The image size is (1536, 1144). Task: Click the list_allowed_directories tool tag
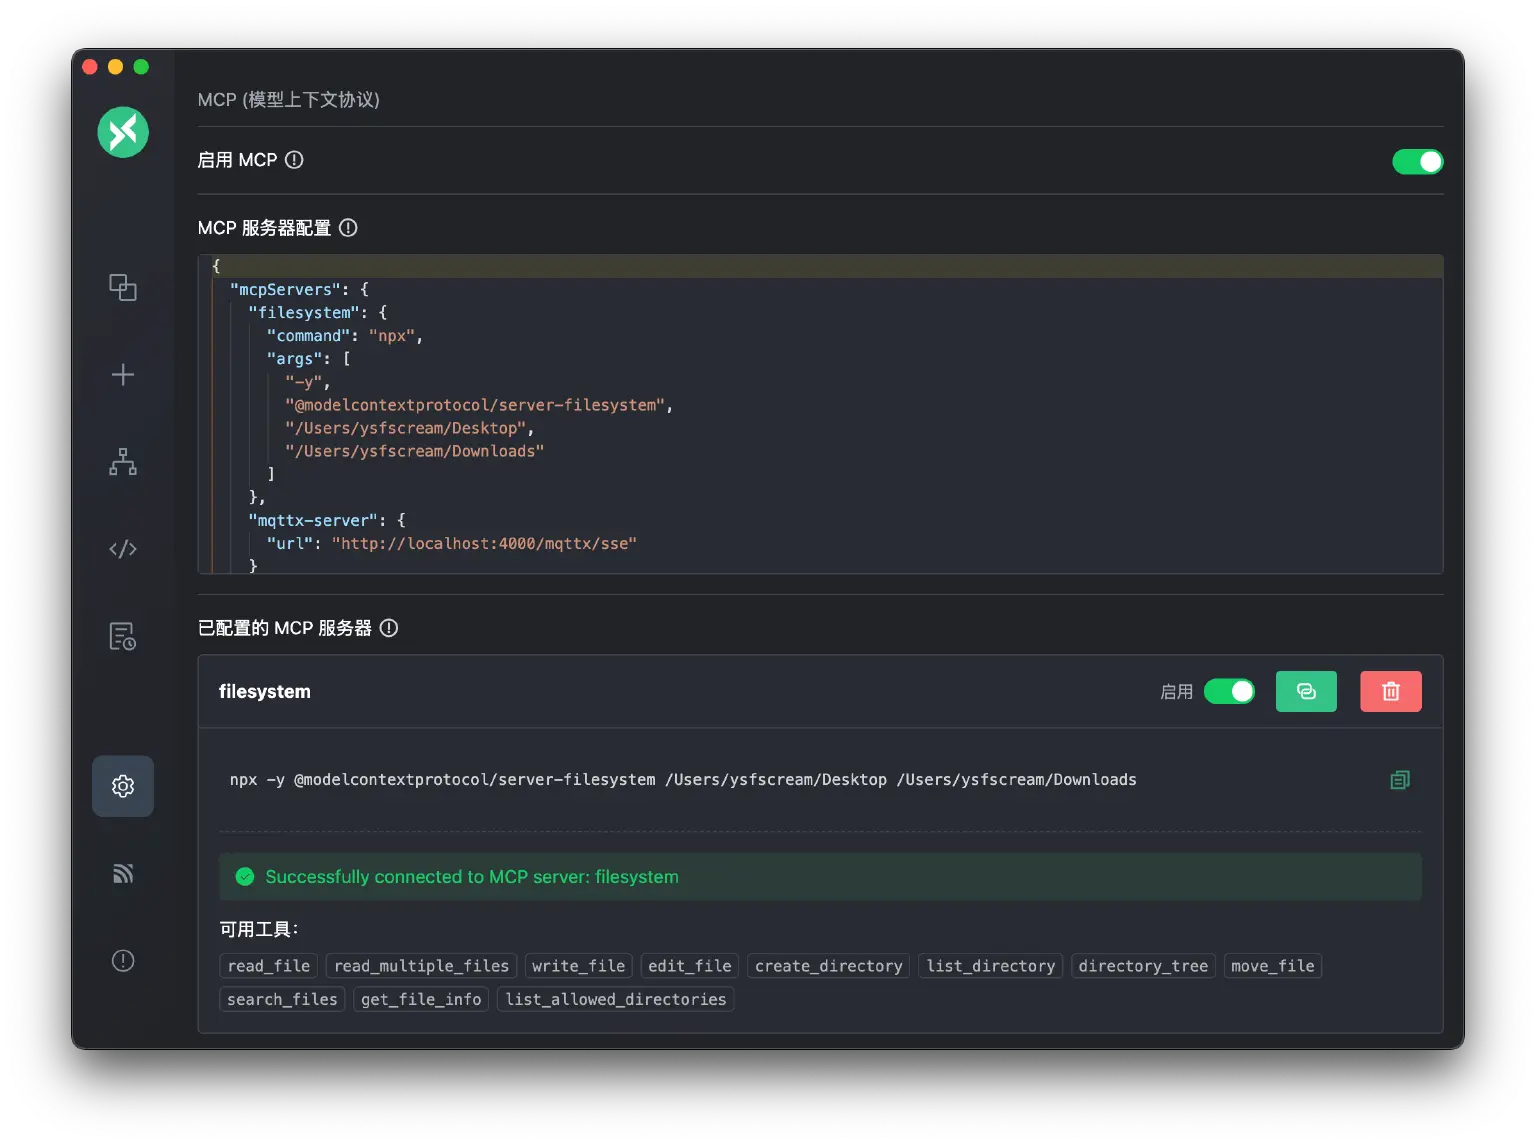point(615,999)
